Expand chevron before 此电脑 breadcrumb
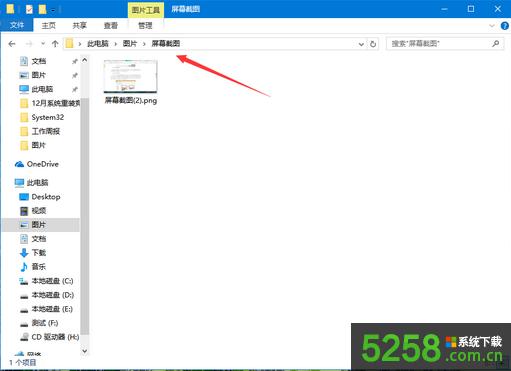Screen dimensions: 511x371 (80, 44)
